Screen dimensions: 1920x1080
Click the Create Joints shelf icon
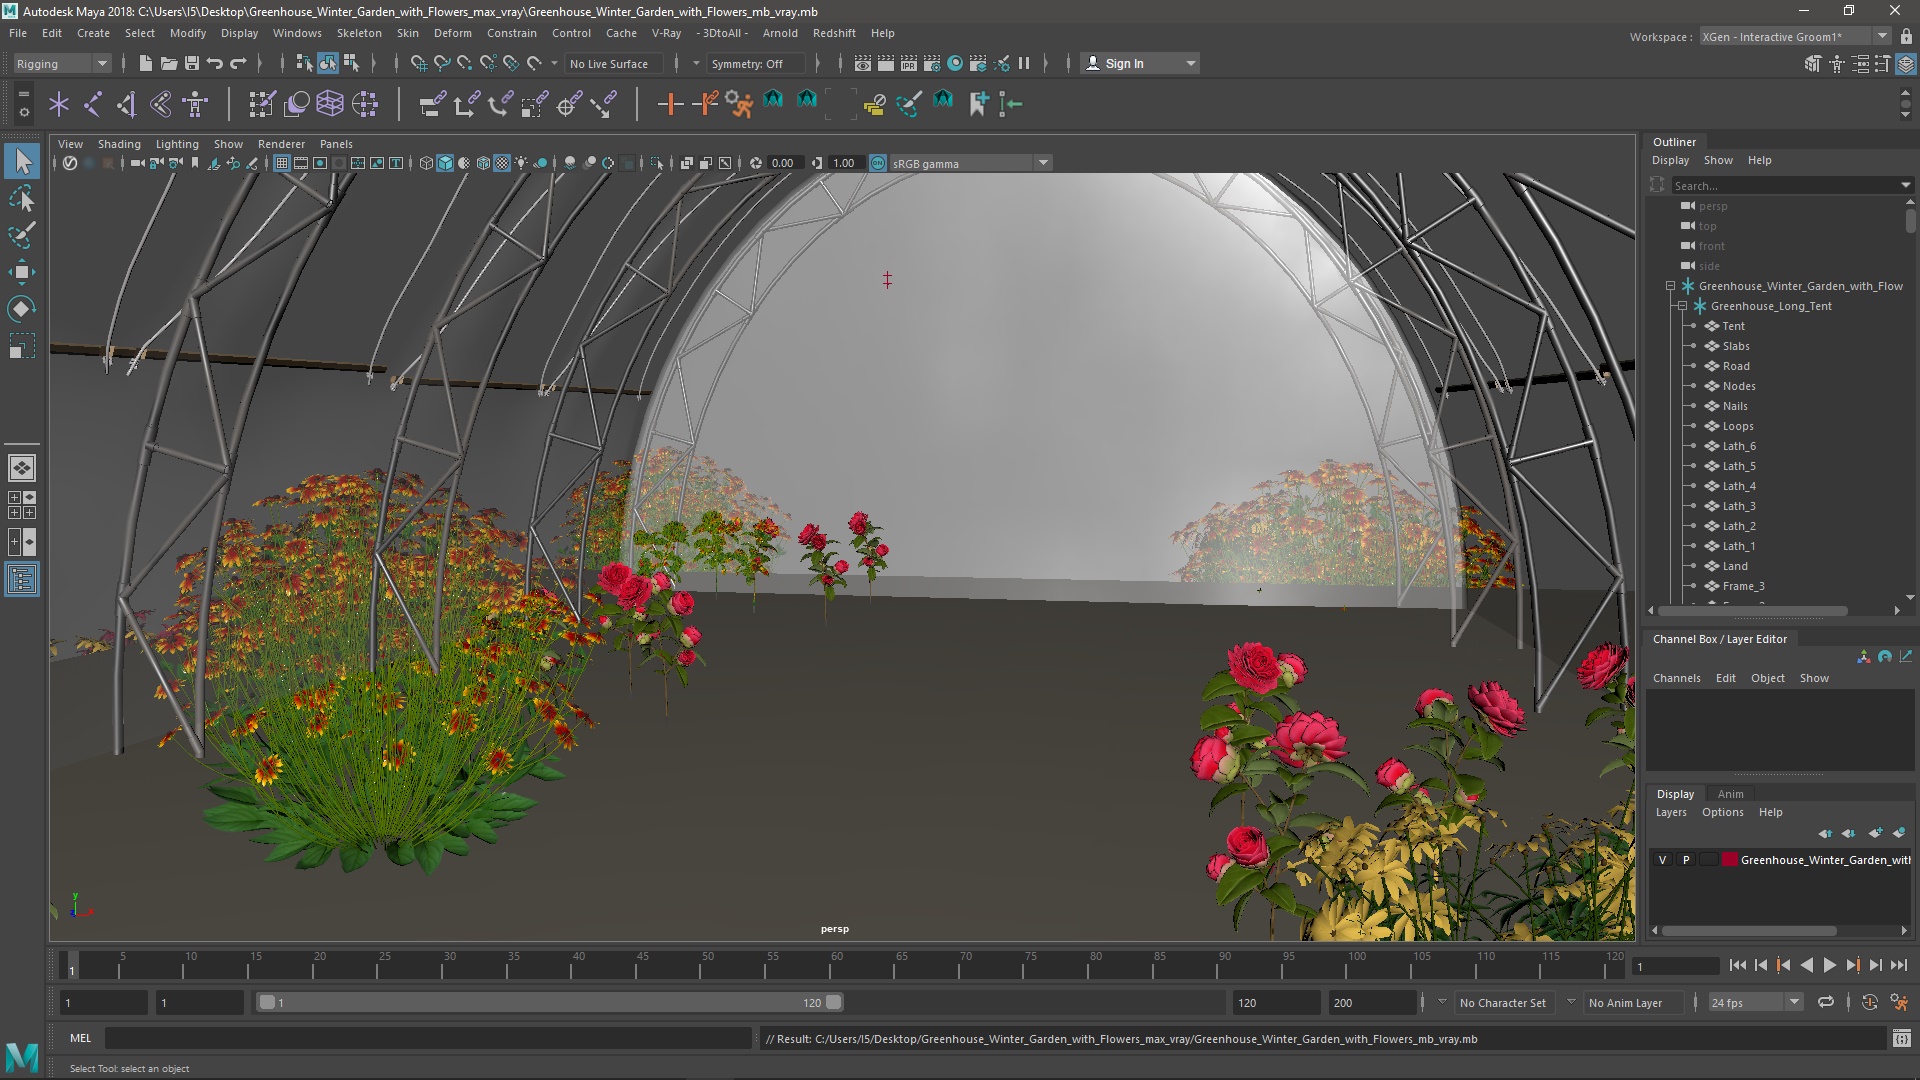(93, 104)
